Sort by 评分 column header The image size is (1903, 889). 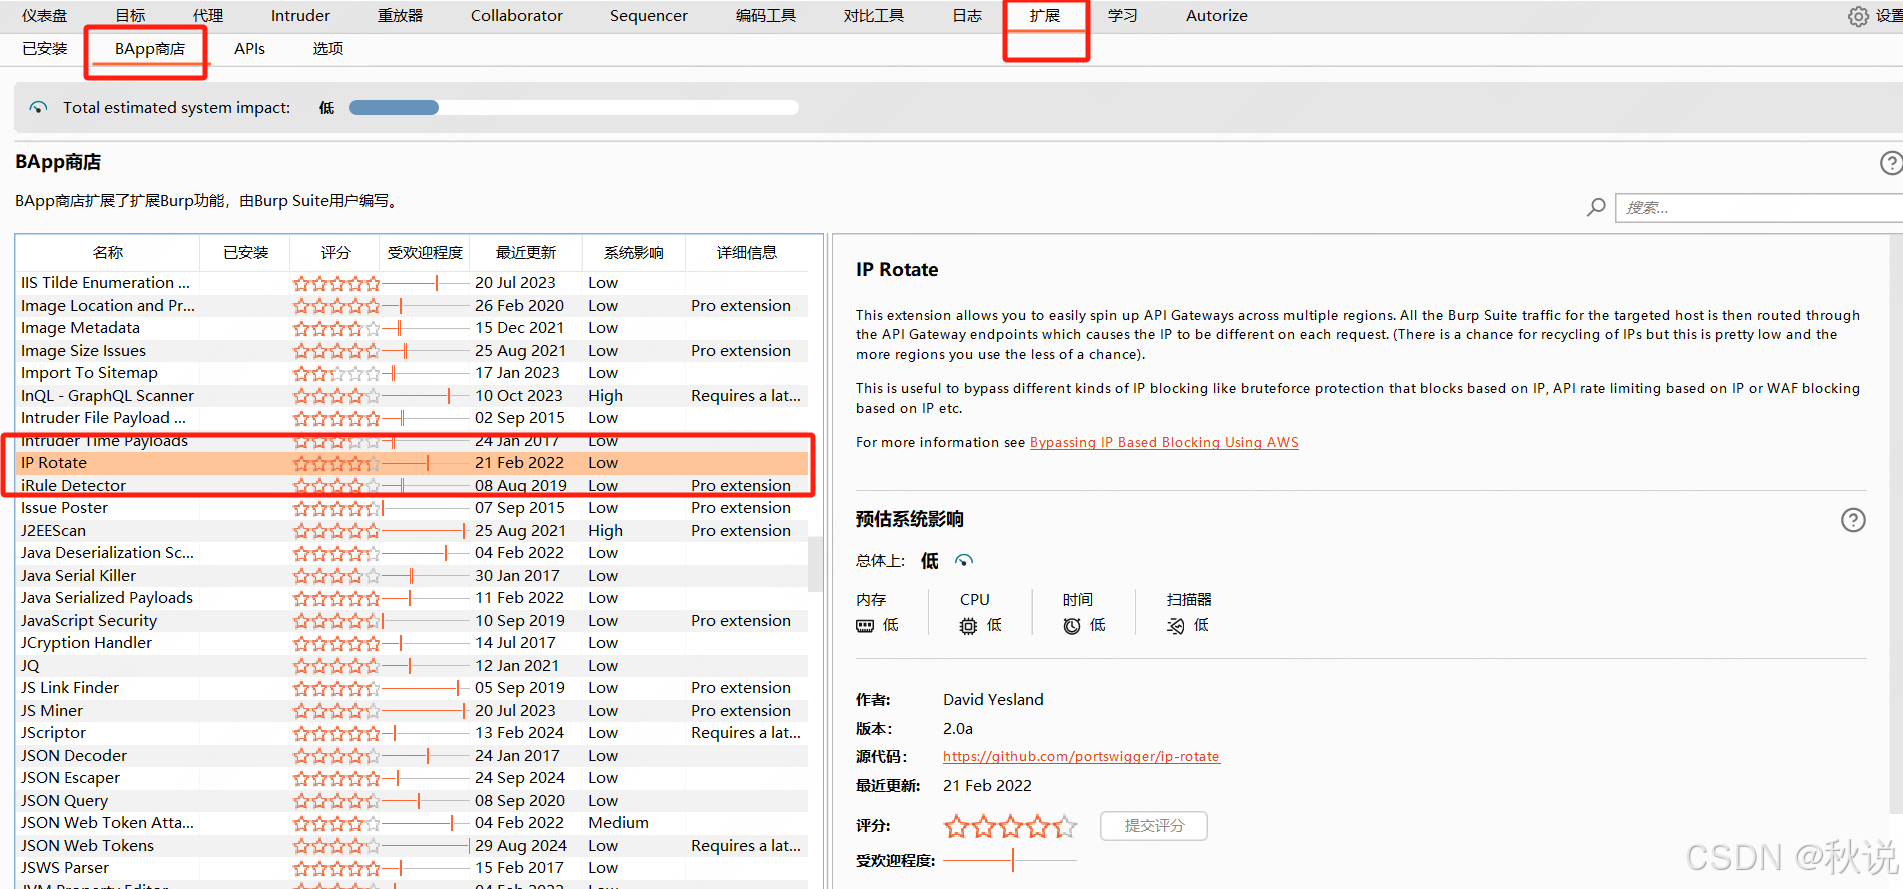pyautogui.click(x=335, y=253)
